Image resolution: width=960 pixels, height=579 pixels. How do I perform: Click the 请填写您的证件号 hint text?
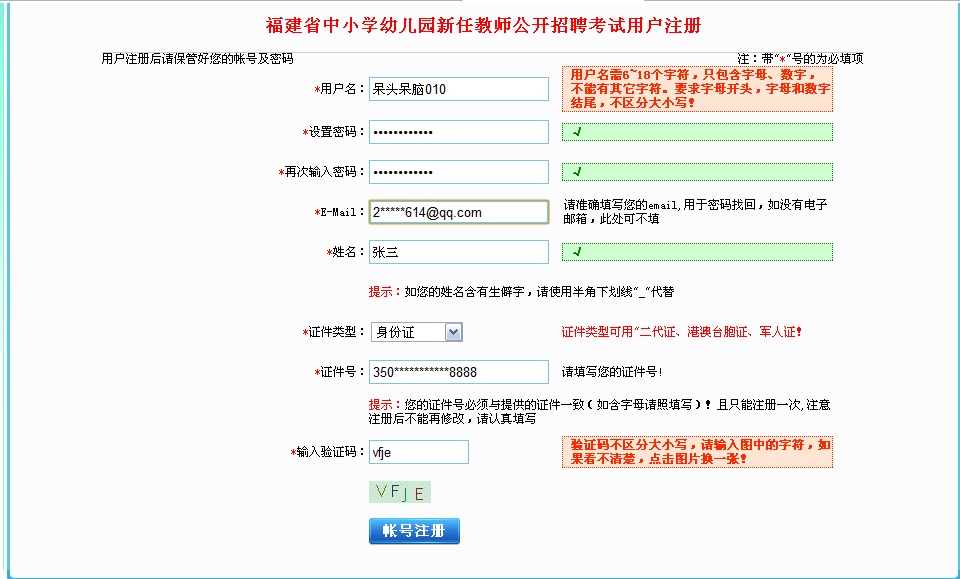612,372
